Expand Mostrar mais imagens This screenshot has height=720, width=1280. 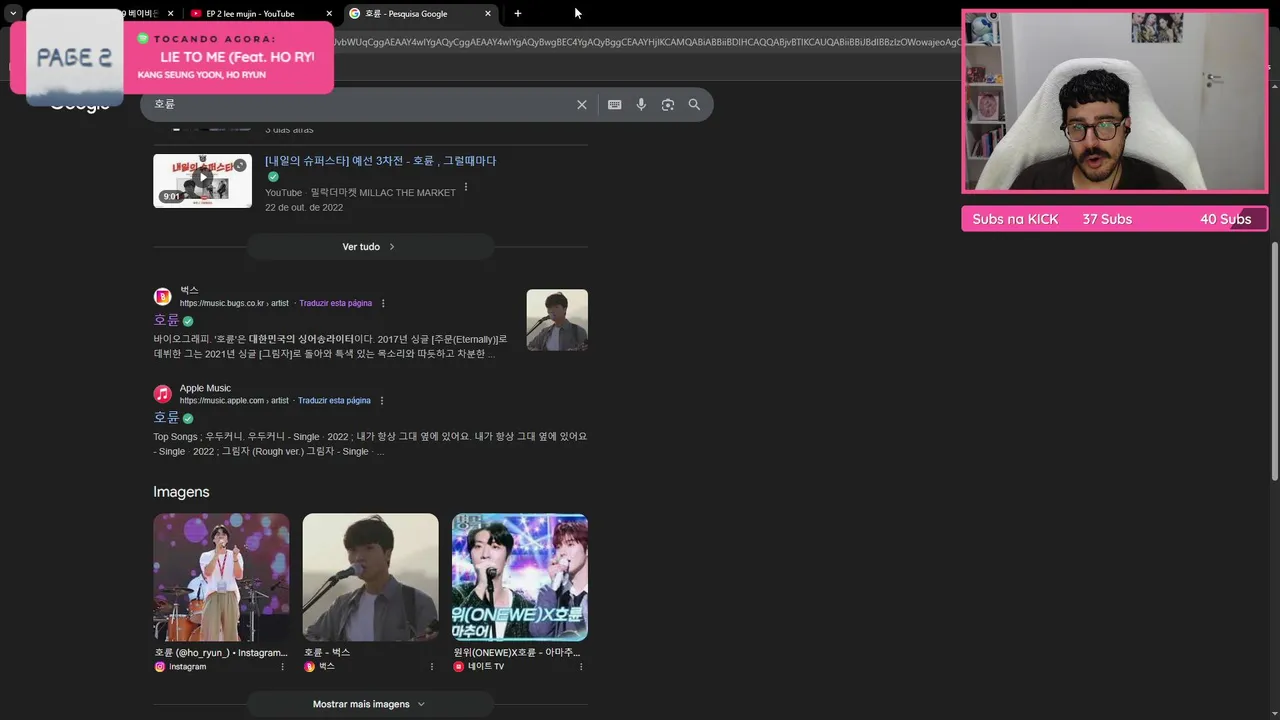point(369,704)
